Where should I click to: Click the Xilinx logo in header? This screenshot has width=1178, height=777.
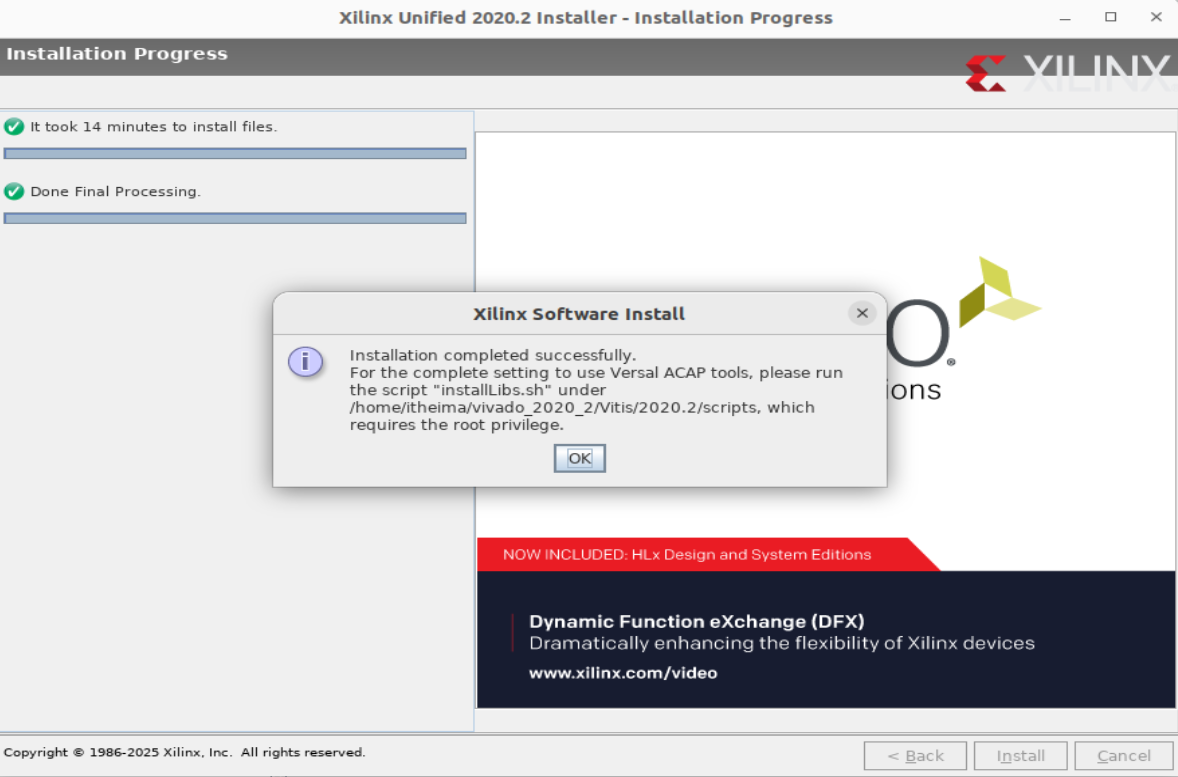point(1070,74)
